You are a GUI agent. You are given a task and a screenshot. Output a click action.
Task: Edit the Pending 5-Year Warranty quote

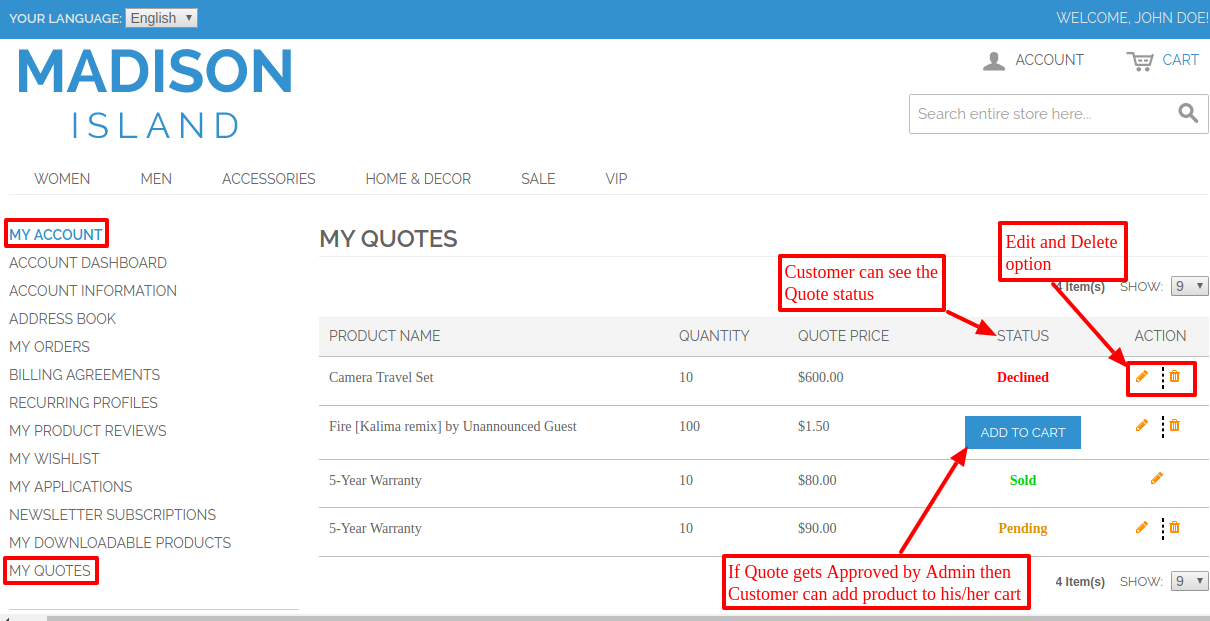coord(1141,527)
